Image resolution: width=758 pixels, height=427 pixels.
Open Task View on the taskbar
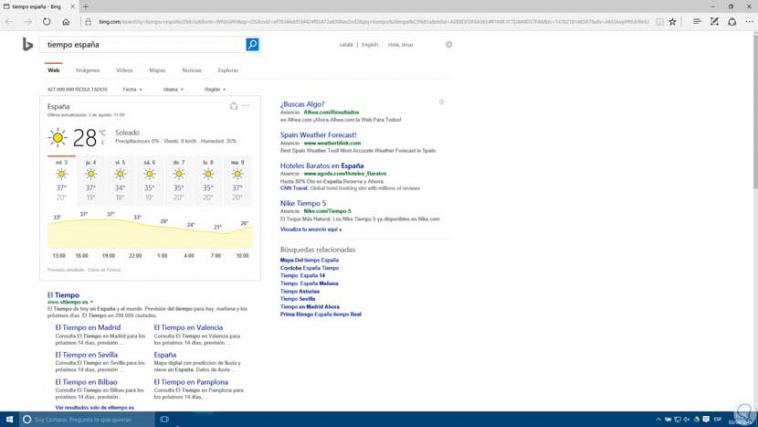click(164, 419)
